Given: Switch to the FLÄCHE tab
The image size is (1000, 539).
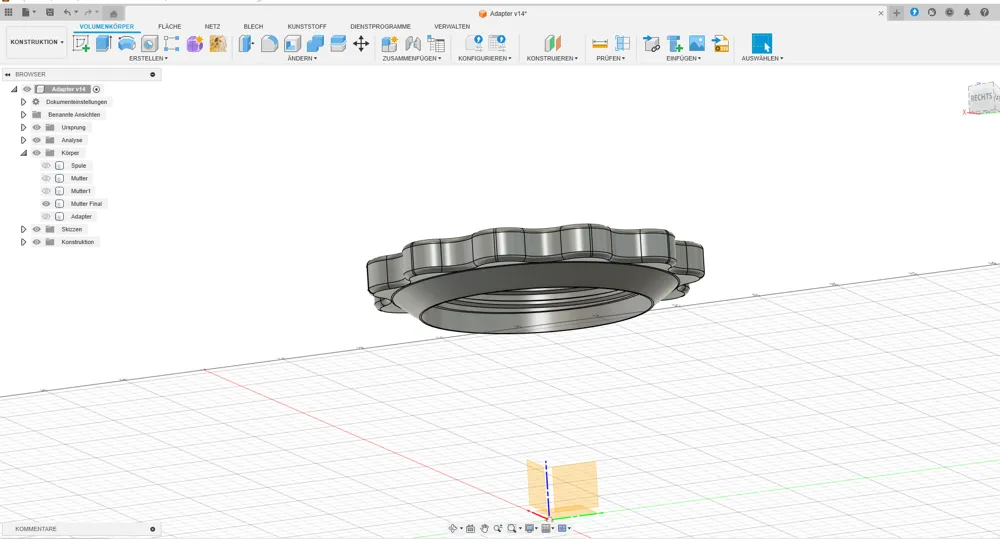Looking at the screenshot, I should point(170,26).
